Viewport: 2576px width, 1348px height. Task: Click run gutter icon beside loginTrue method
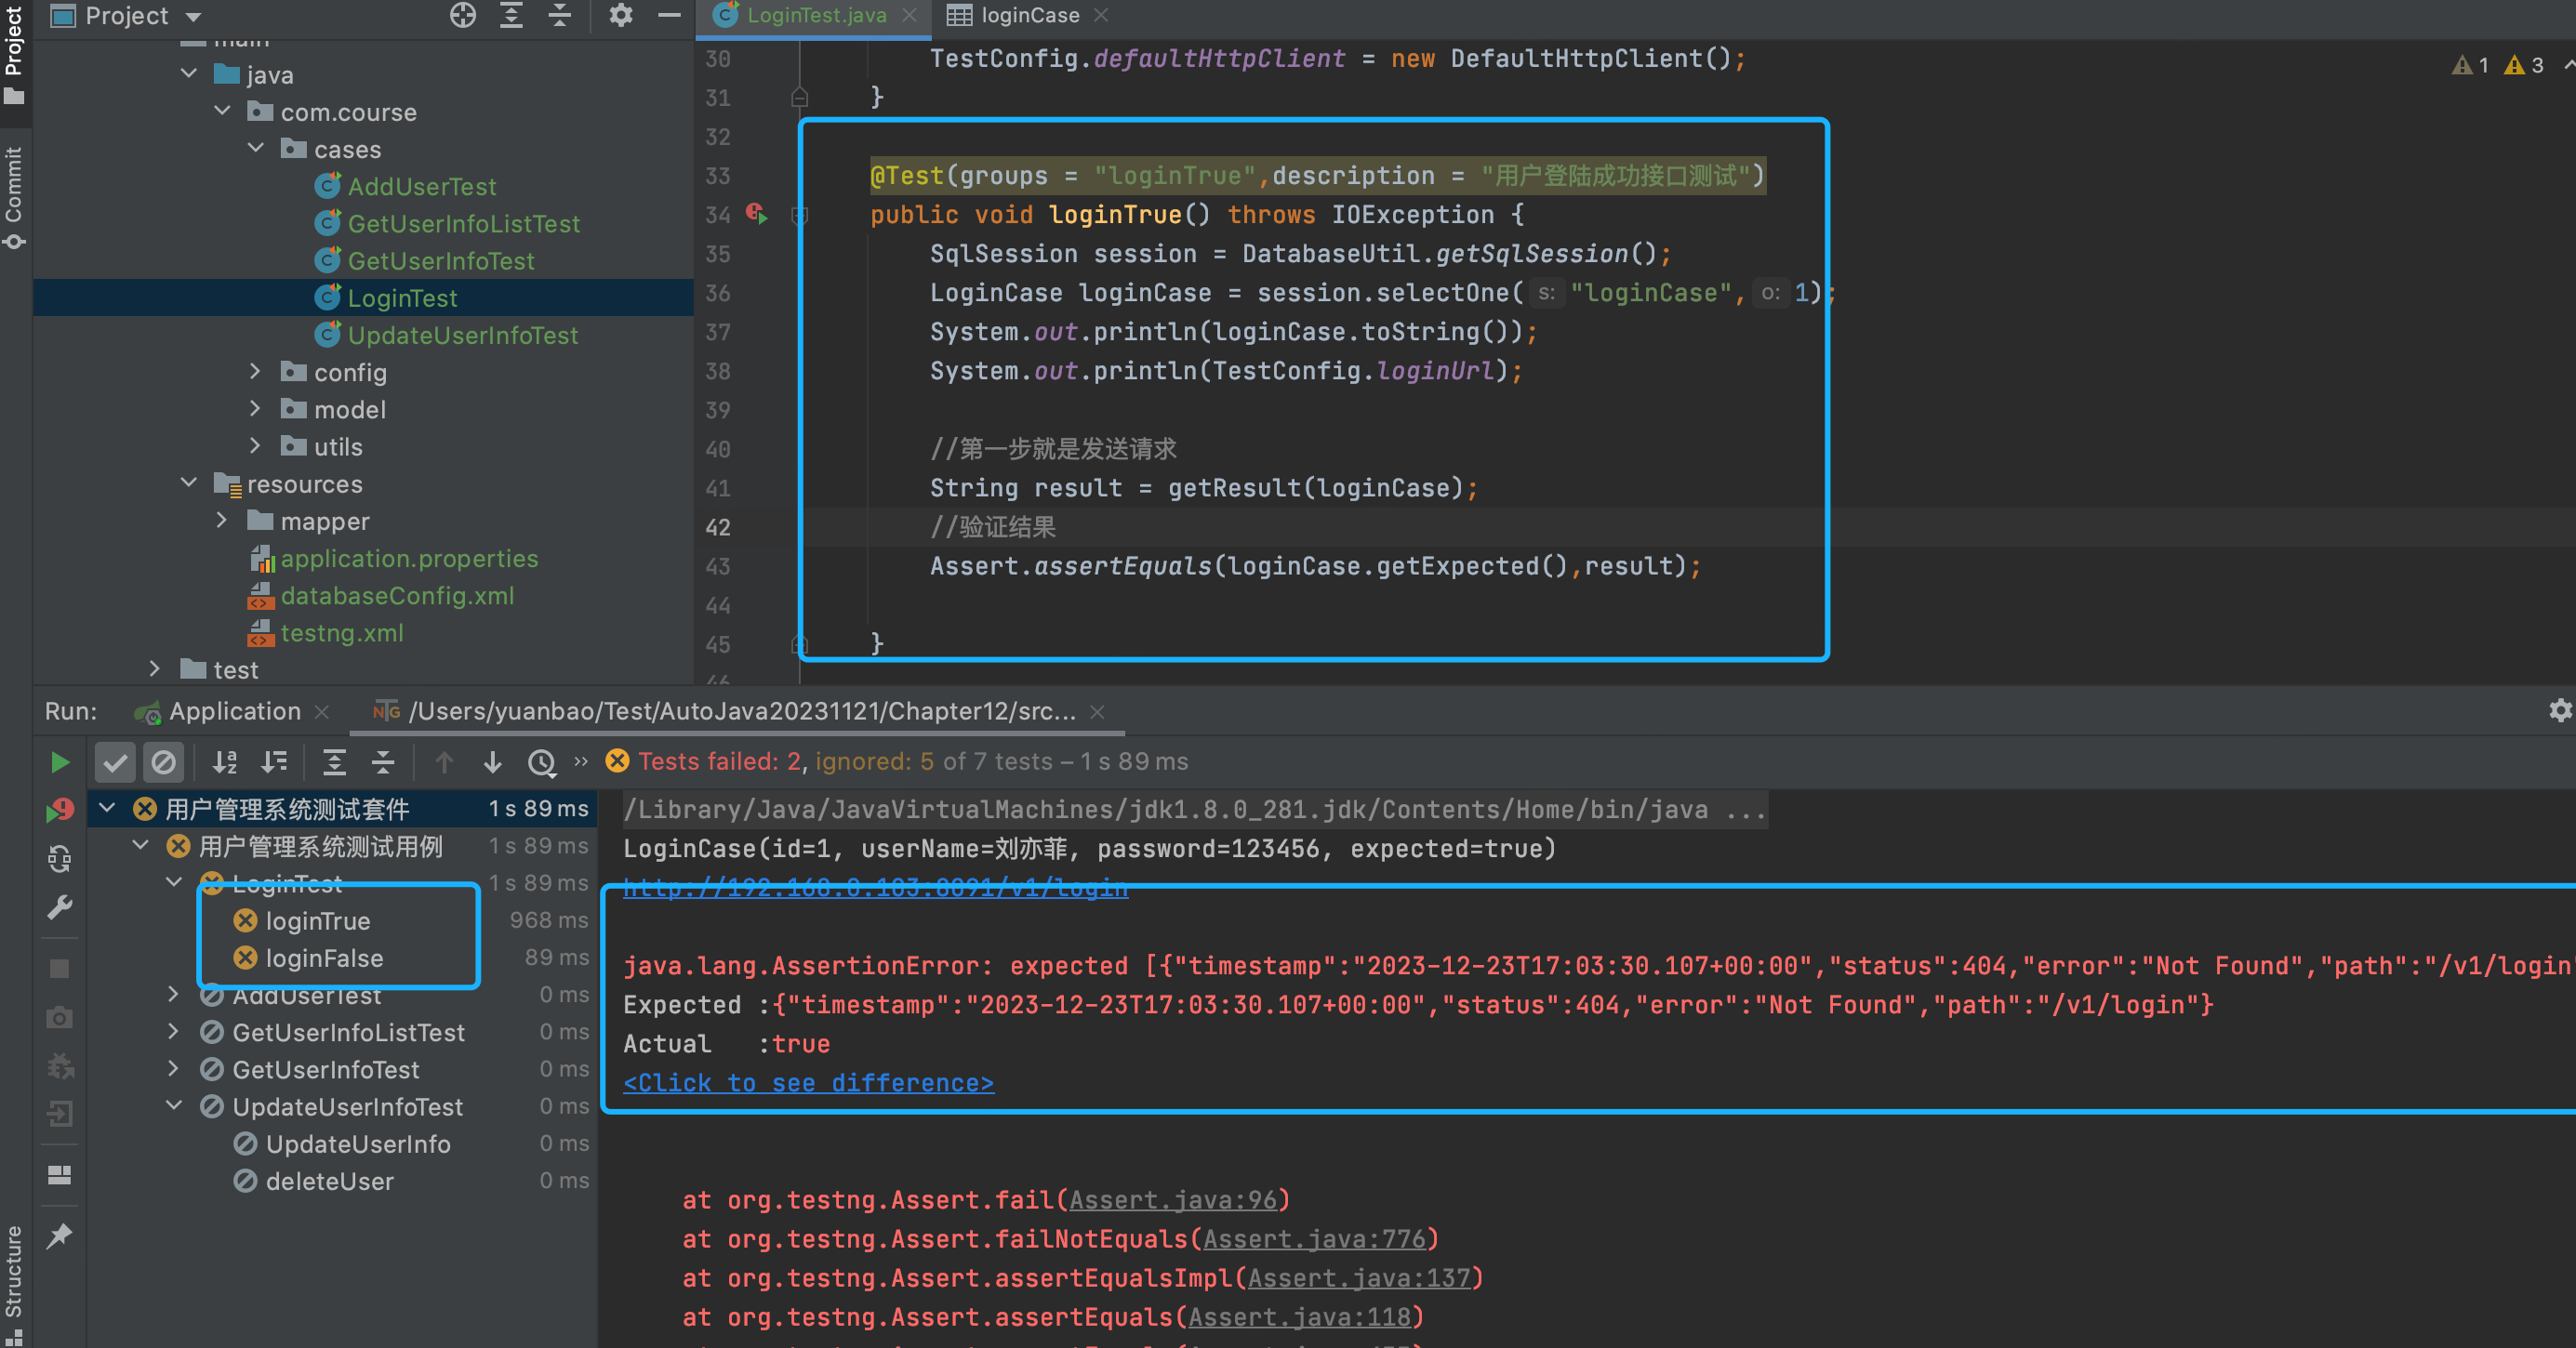tap(757, 214)
